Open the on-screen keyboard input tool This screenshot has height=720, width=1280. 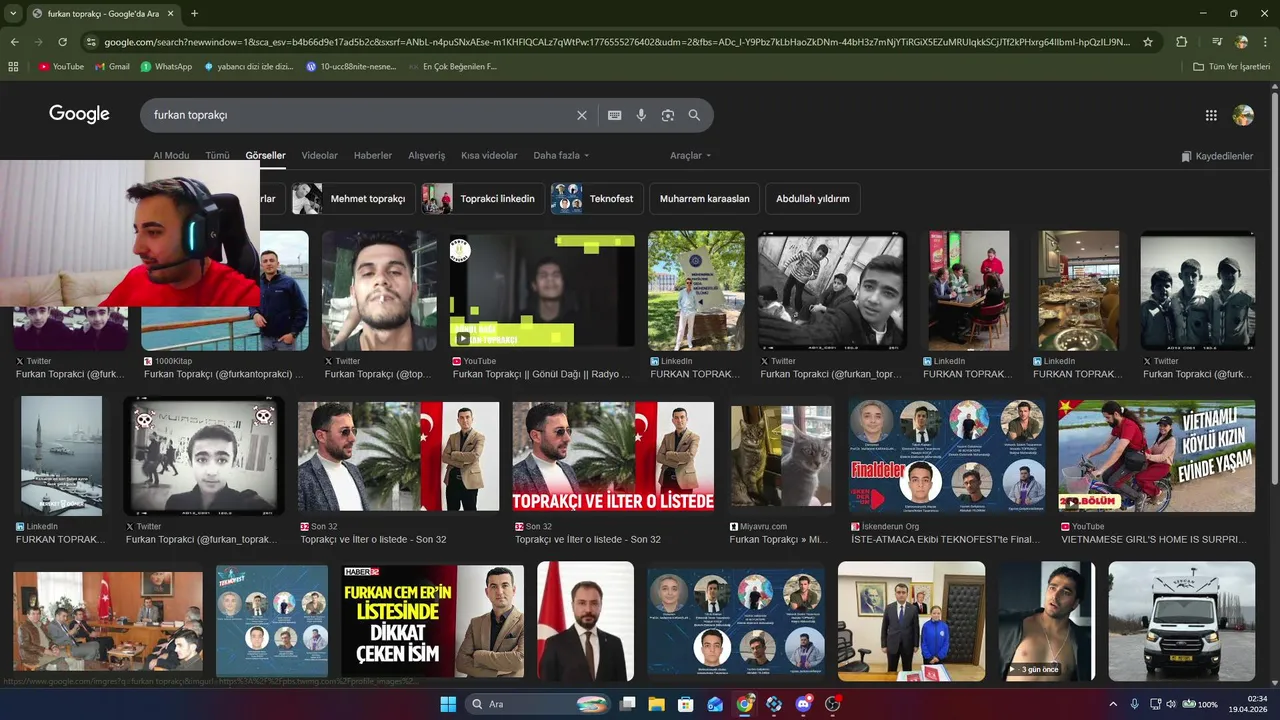pyautogui.click(x=615, y=115)
